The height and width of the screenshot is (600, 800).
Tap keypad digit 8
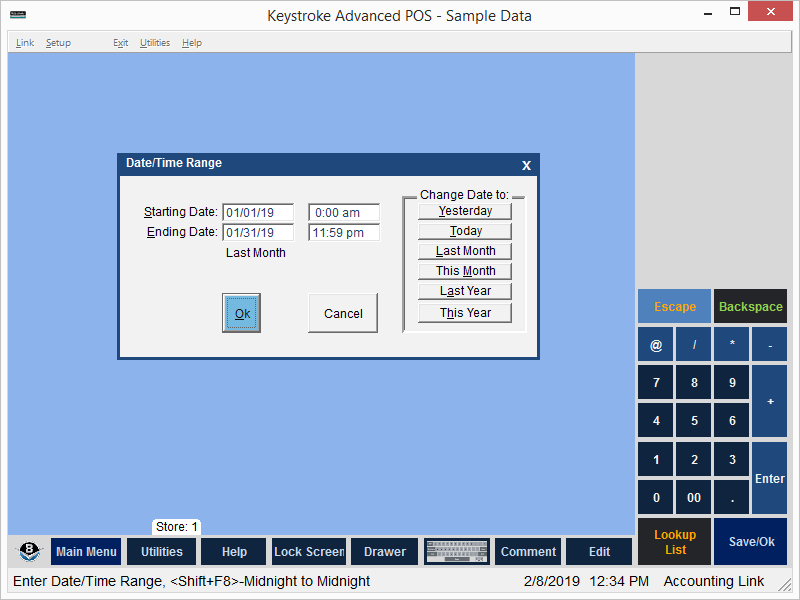[x=693, y=382]
